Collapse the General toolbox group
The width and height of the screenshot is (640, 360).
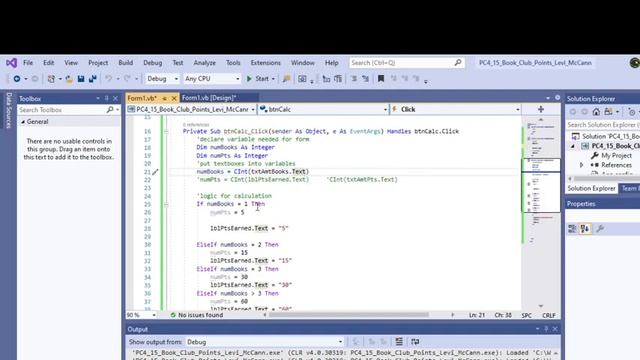pos(23,122)
